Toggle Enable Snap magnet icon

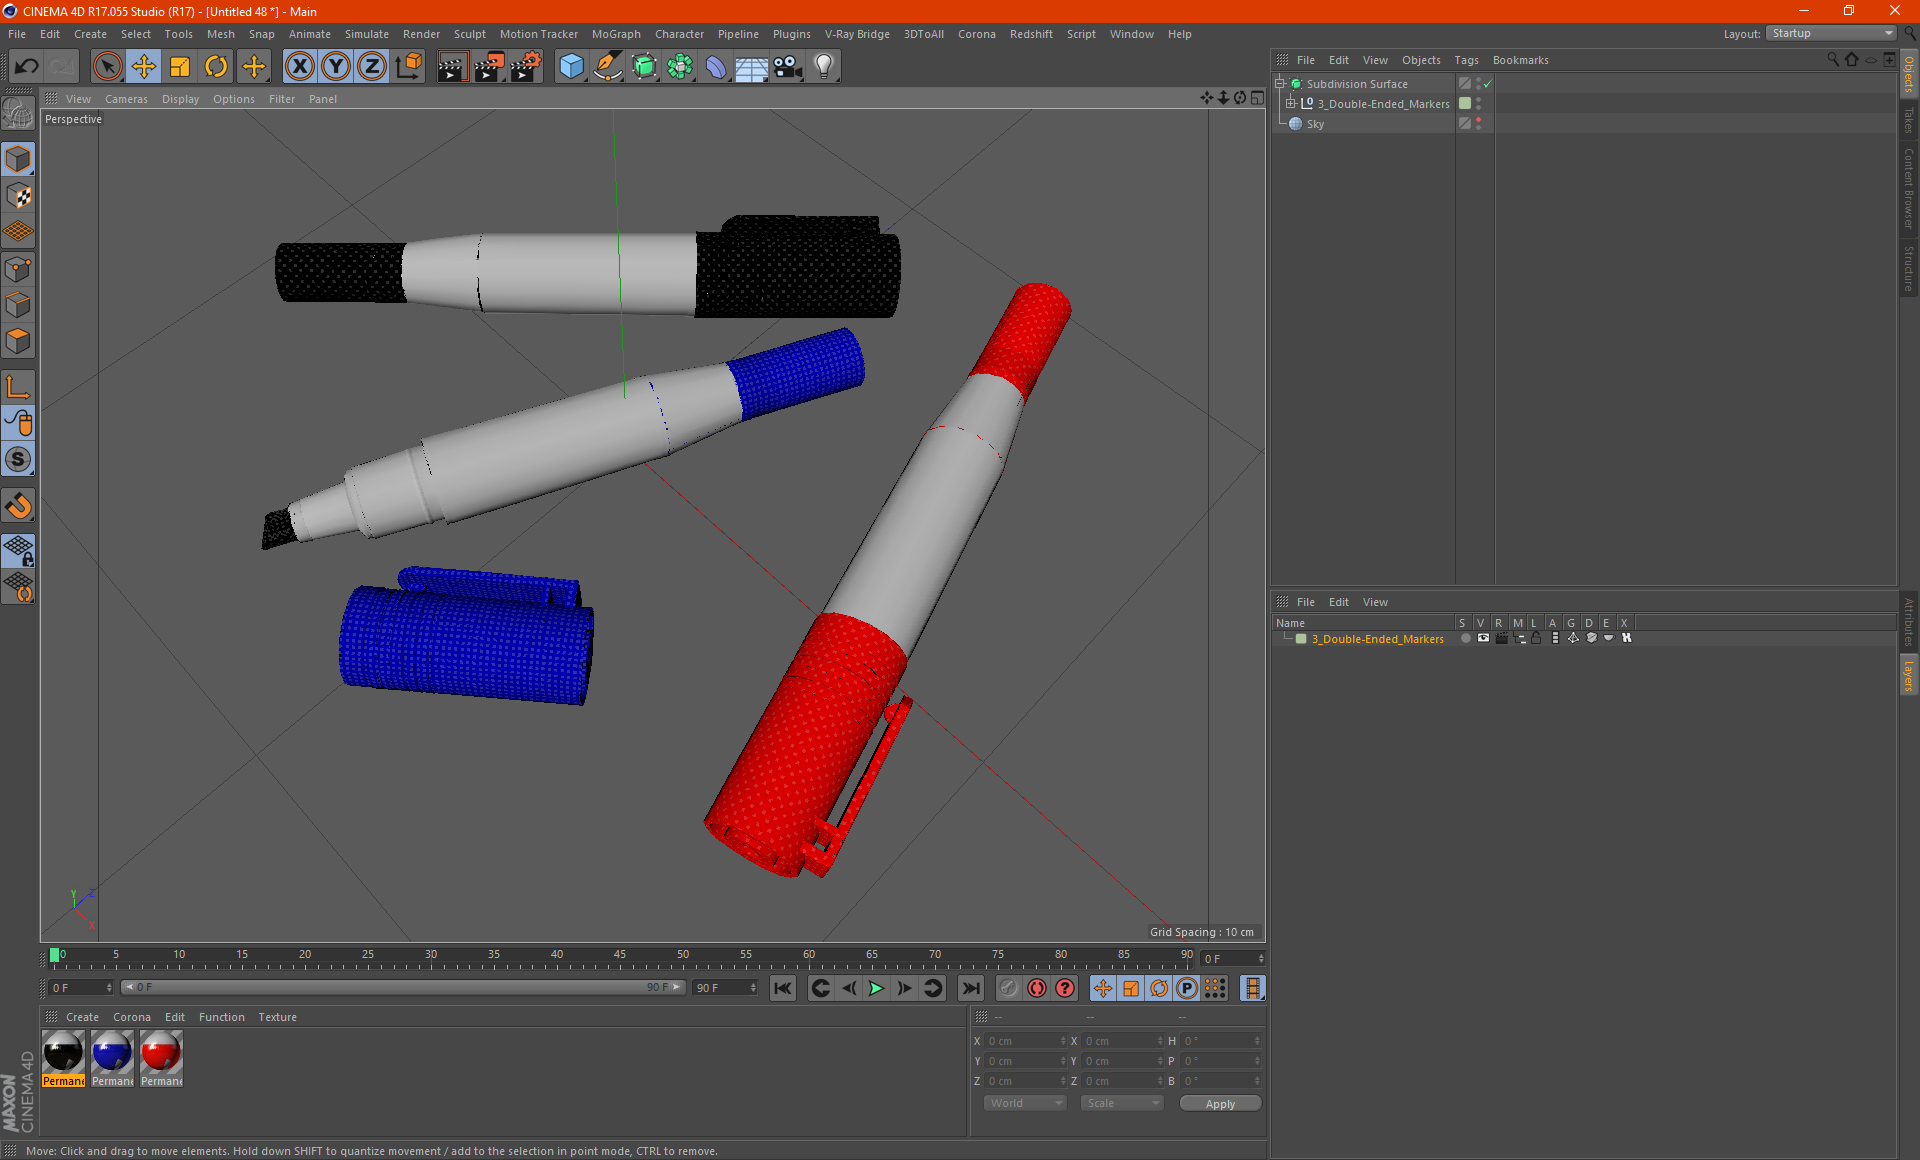(x=18, y=506)
